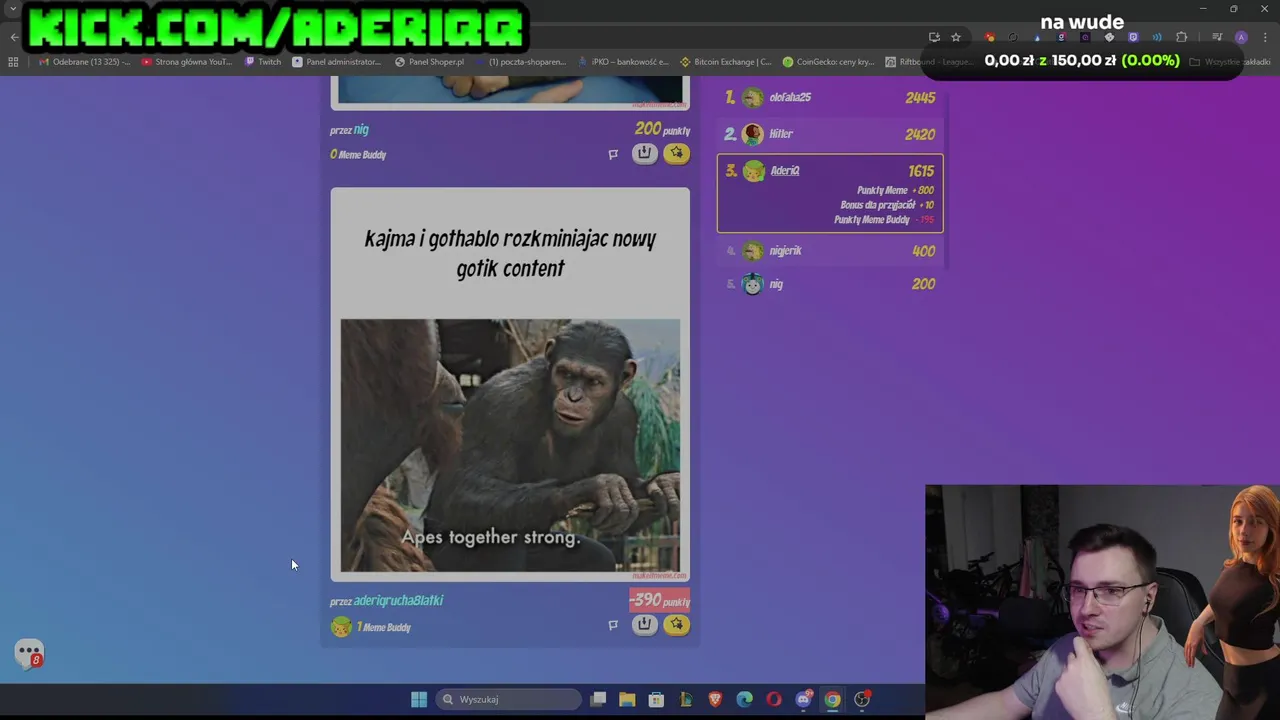Open the Windows Start menu
Image resolution: width=1280 pixels, height=720 pixels.
coord(419,699)
